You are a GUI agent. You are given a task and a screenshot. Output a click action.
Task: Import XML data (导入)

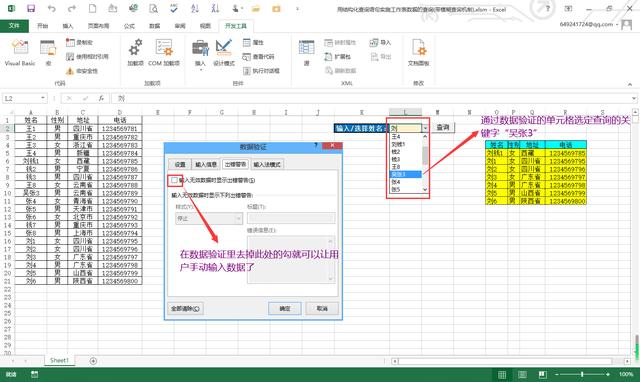[380, 42]
